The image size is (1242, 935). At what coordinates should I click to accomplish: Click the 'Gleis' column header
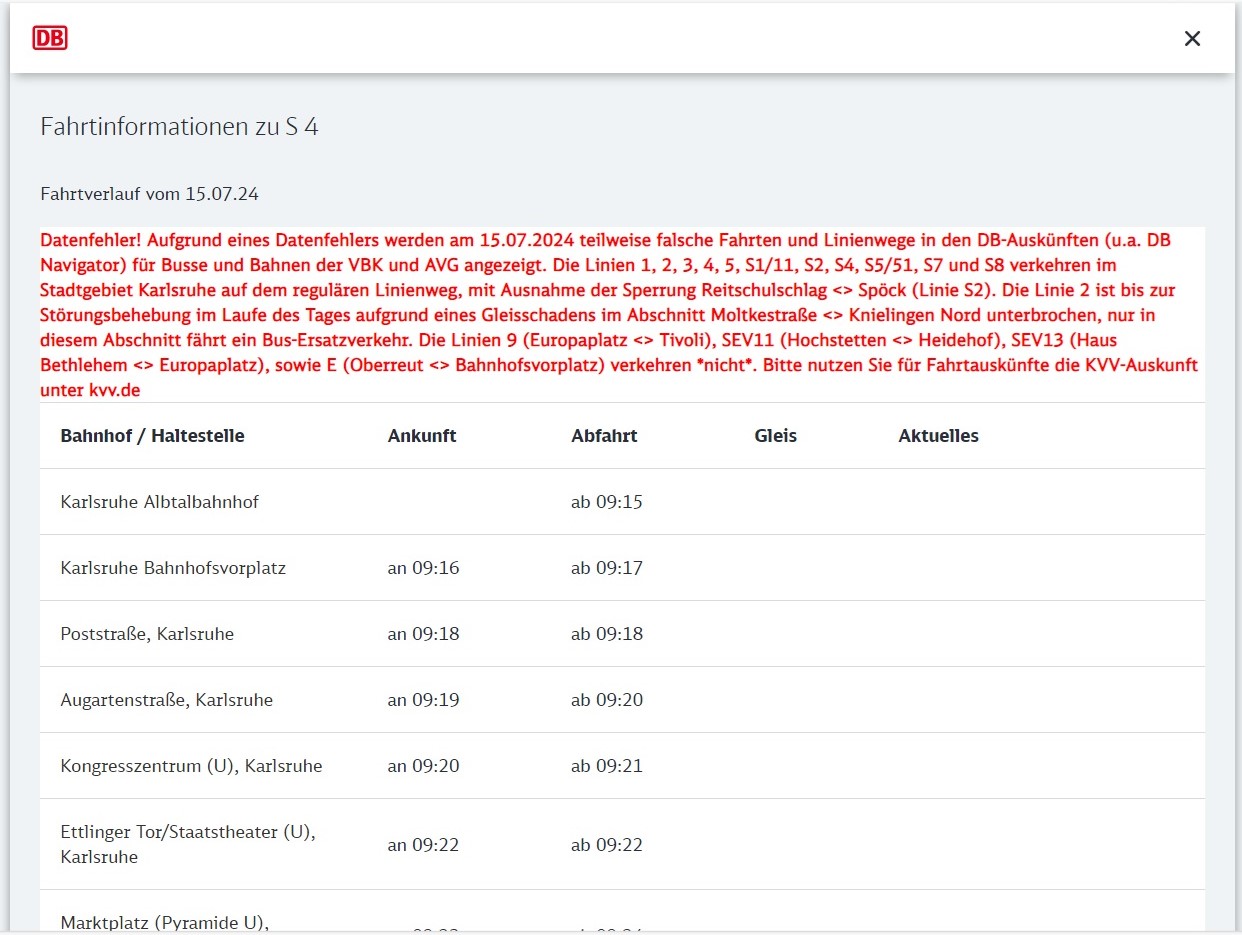pyautogui.click(x=776, y=436)
